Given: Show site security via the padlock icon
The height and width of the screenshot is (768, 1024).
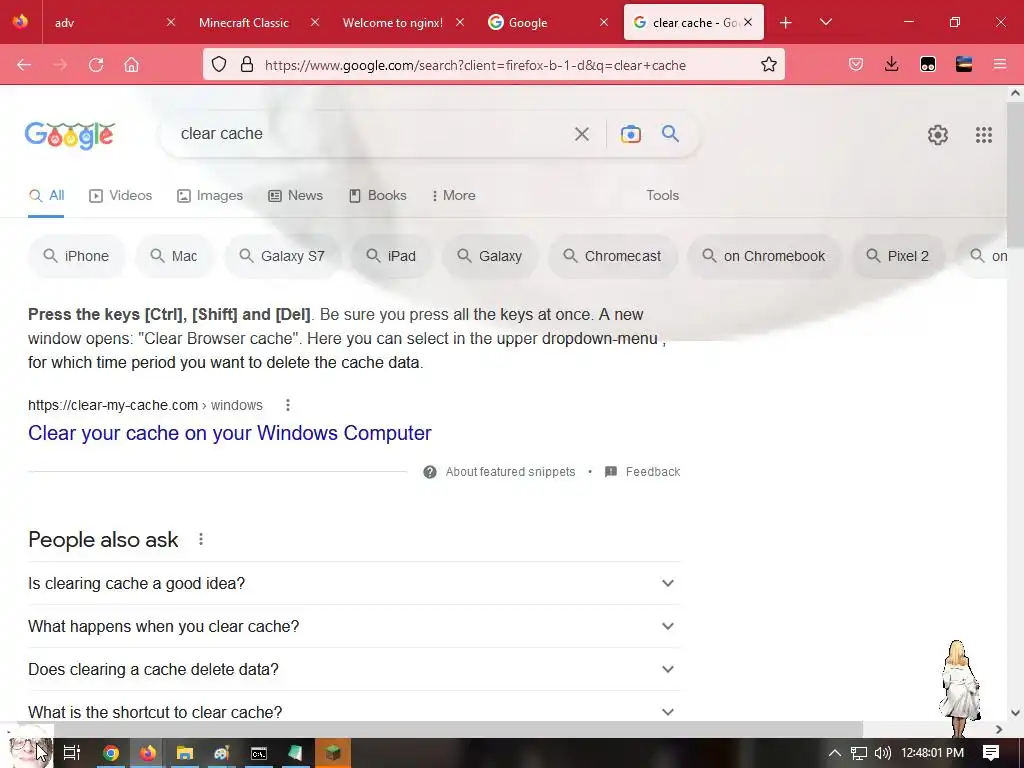Looking at the screenshot, I should click(247, 65).
